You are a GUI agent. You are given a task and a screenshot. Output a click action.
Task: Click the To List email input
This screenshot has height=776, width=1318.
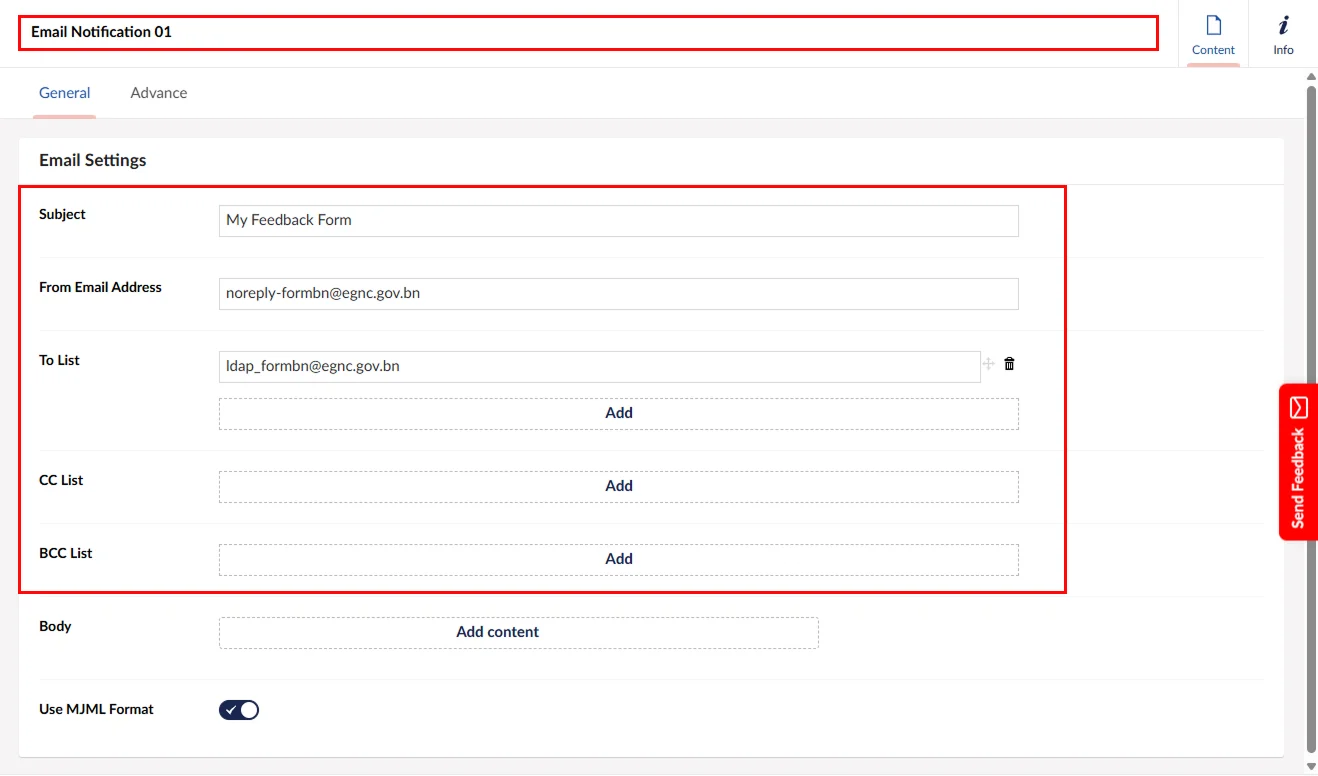point(598,367)
